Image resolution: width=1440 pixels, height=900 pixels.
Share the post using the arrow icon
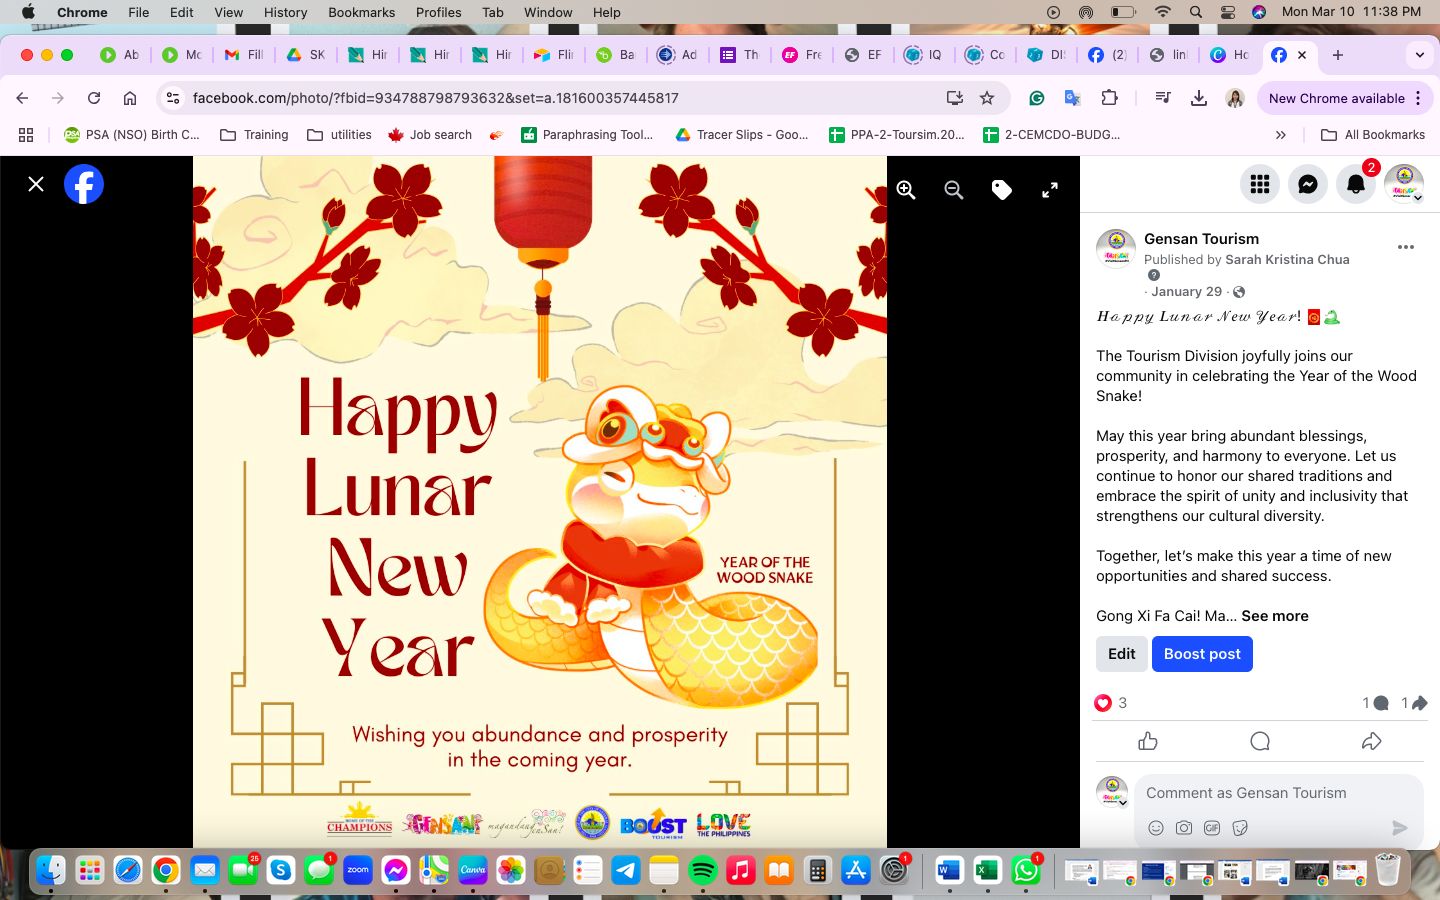1372,741
